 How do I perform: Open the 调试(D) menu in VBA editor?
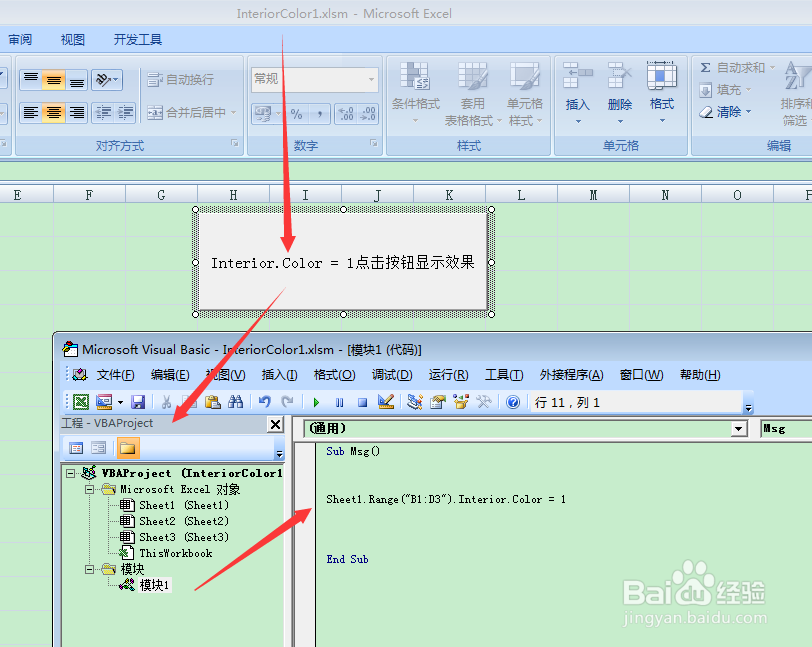click(x=392, y=375)
